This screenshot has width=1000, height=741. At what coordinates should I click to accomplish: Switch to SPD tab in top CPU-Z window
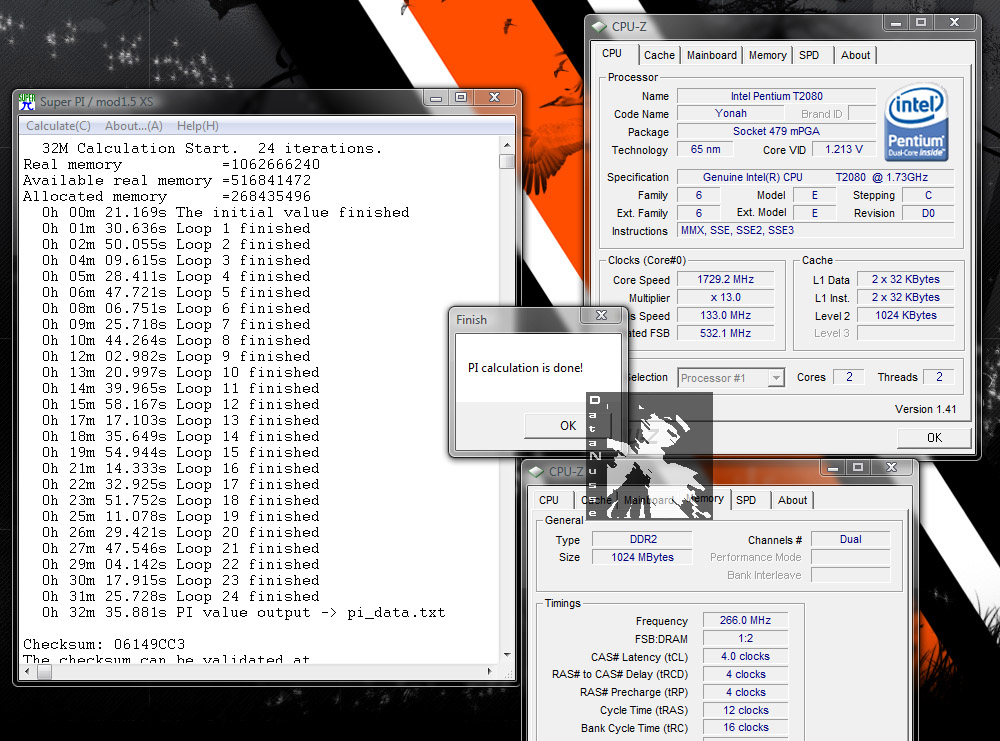(809, 55)
